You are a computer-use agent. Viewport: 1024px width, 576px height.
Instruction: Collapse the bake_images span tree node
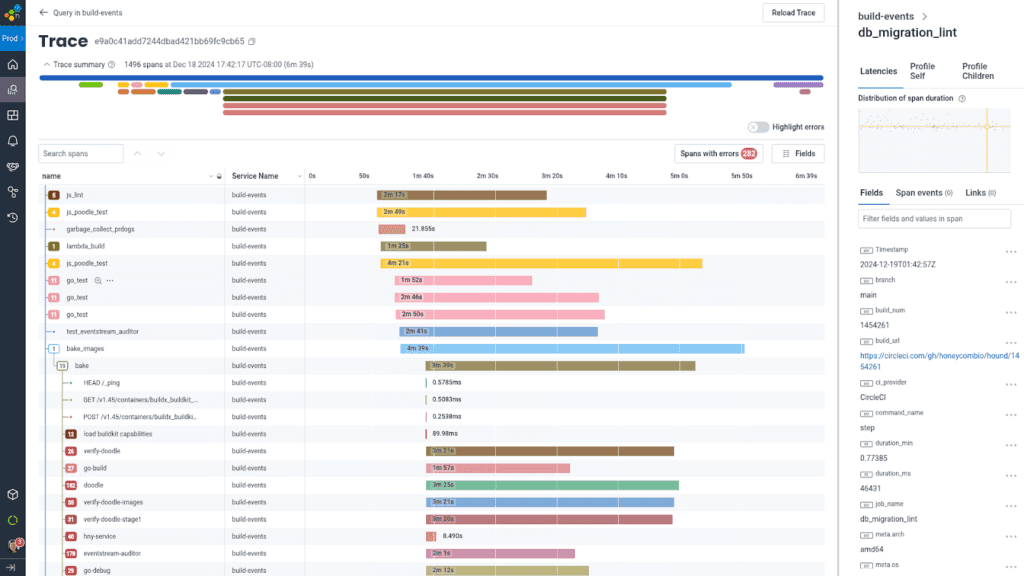tap(53, 349)
